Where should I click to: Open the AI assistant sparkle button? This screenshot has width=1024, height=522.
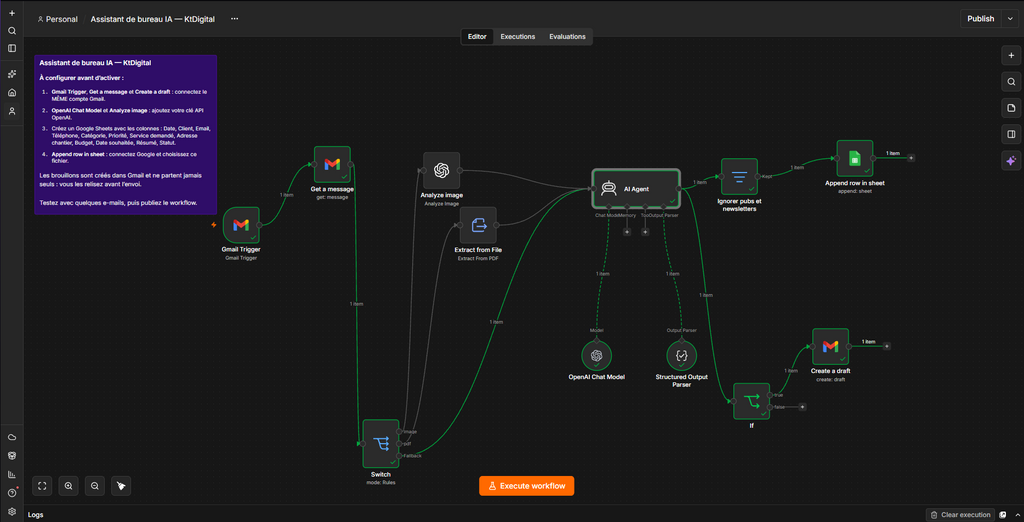[1011, 160]
